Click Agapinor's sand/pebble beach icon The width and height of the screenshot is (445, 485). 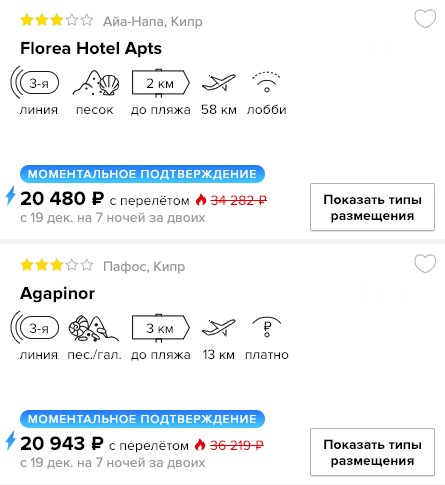pyautogui.click(x=93, y=328)
